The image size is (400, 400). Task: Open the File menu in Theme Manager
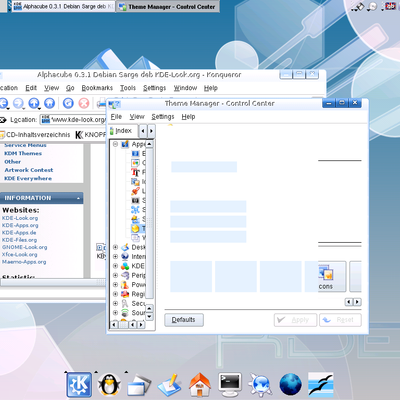(116, 117)
